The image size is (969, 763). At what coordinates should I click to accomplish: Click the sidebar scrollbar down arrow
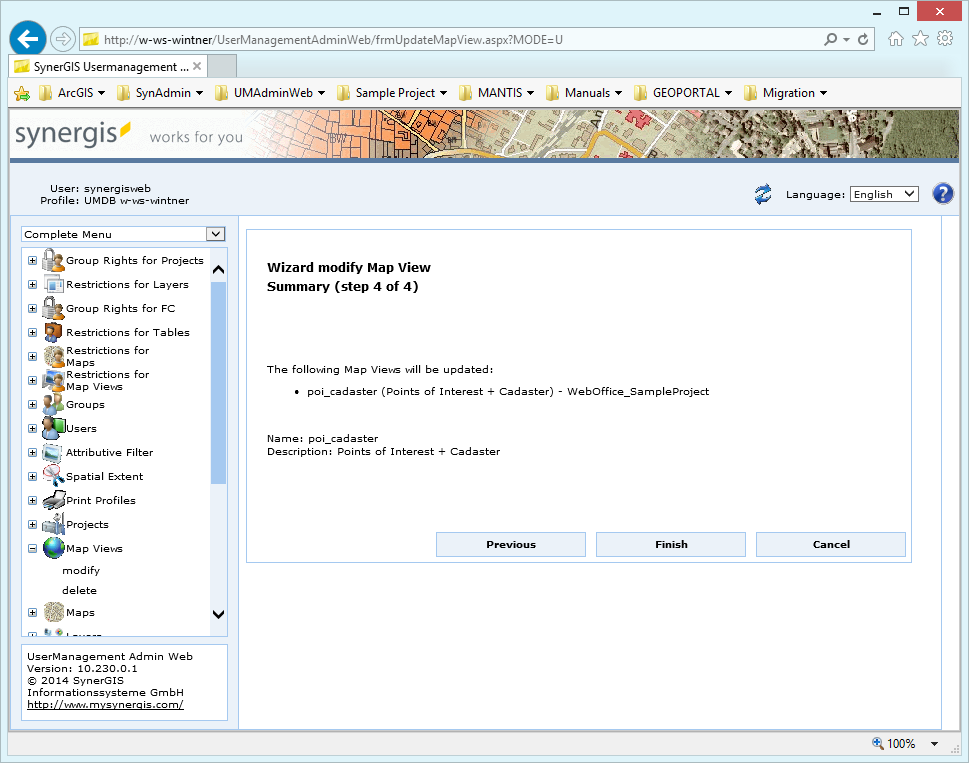coord(218,614)
